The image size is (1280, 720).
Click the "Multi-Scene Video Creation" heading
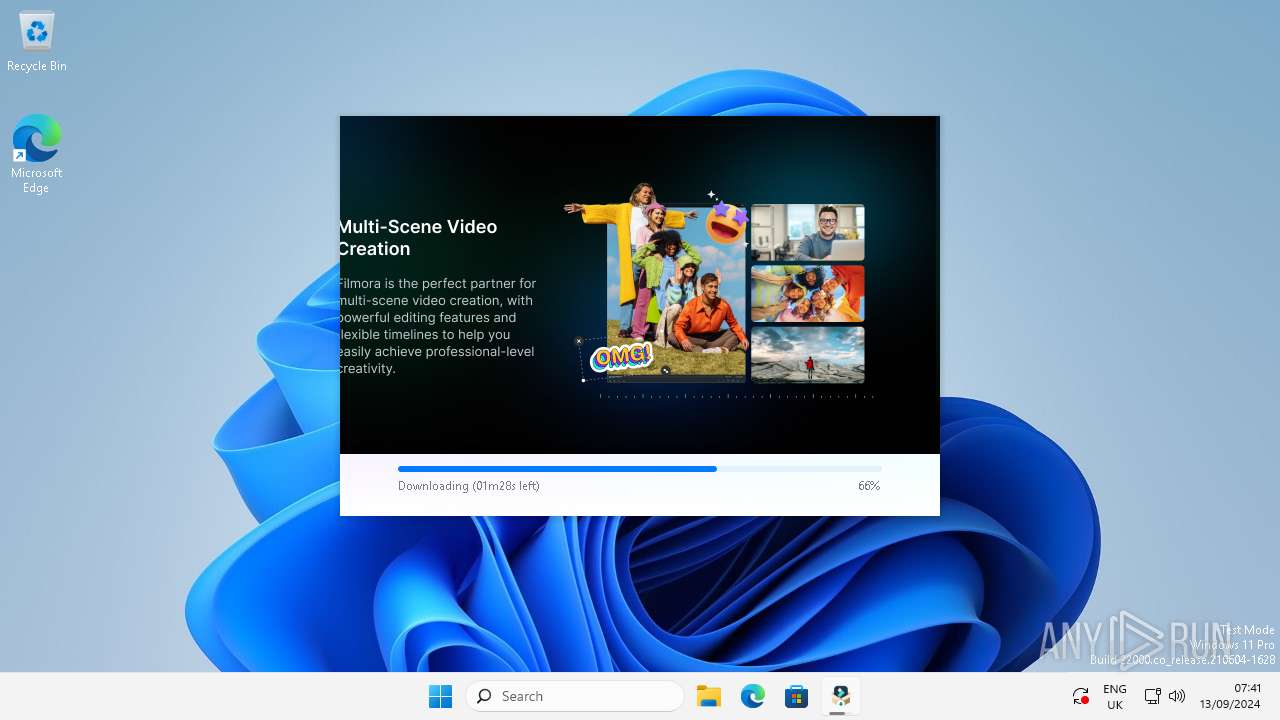point(418,238)
